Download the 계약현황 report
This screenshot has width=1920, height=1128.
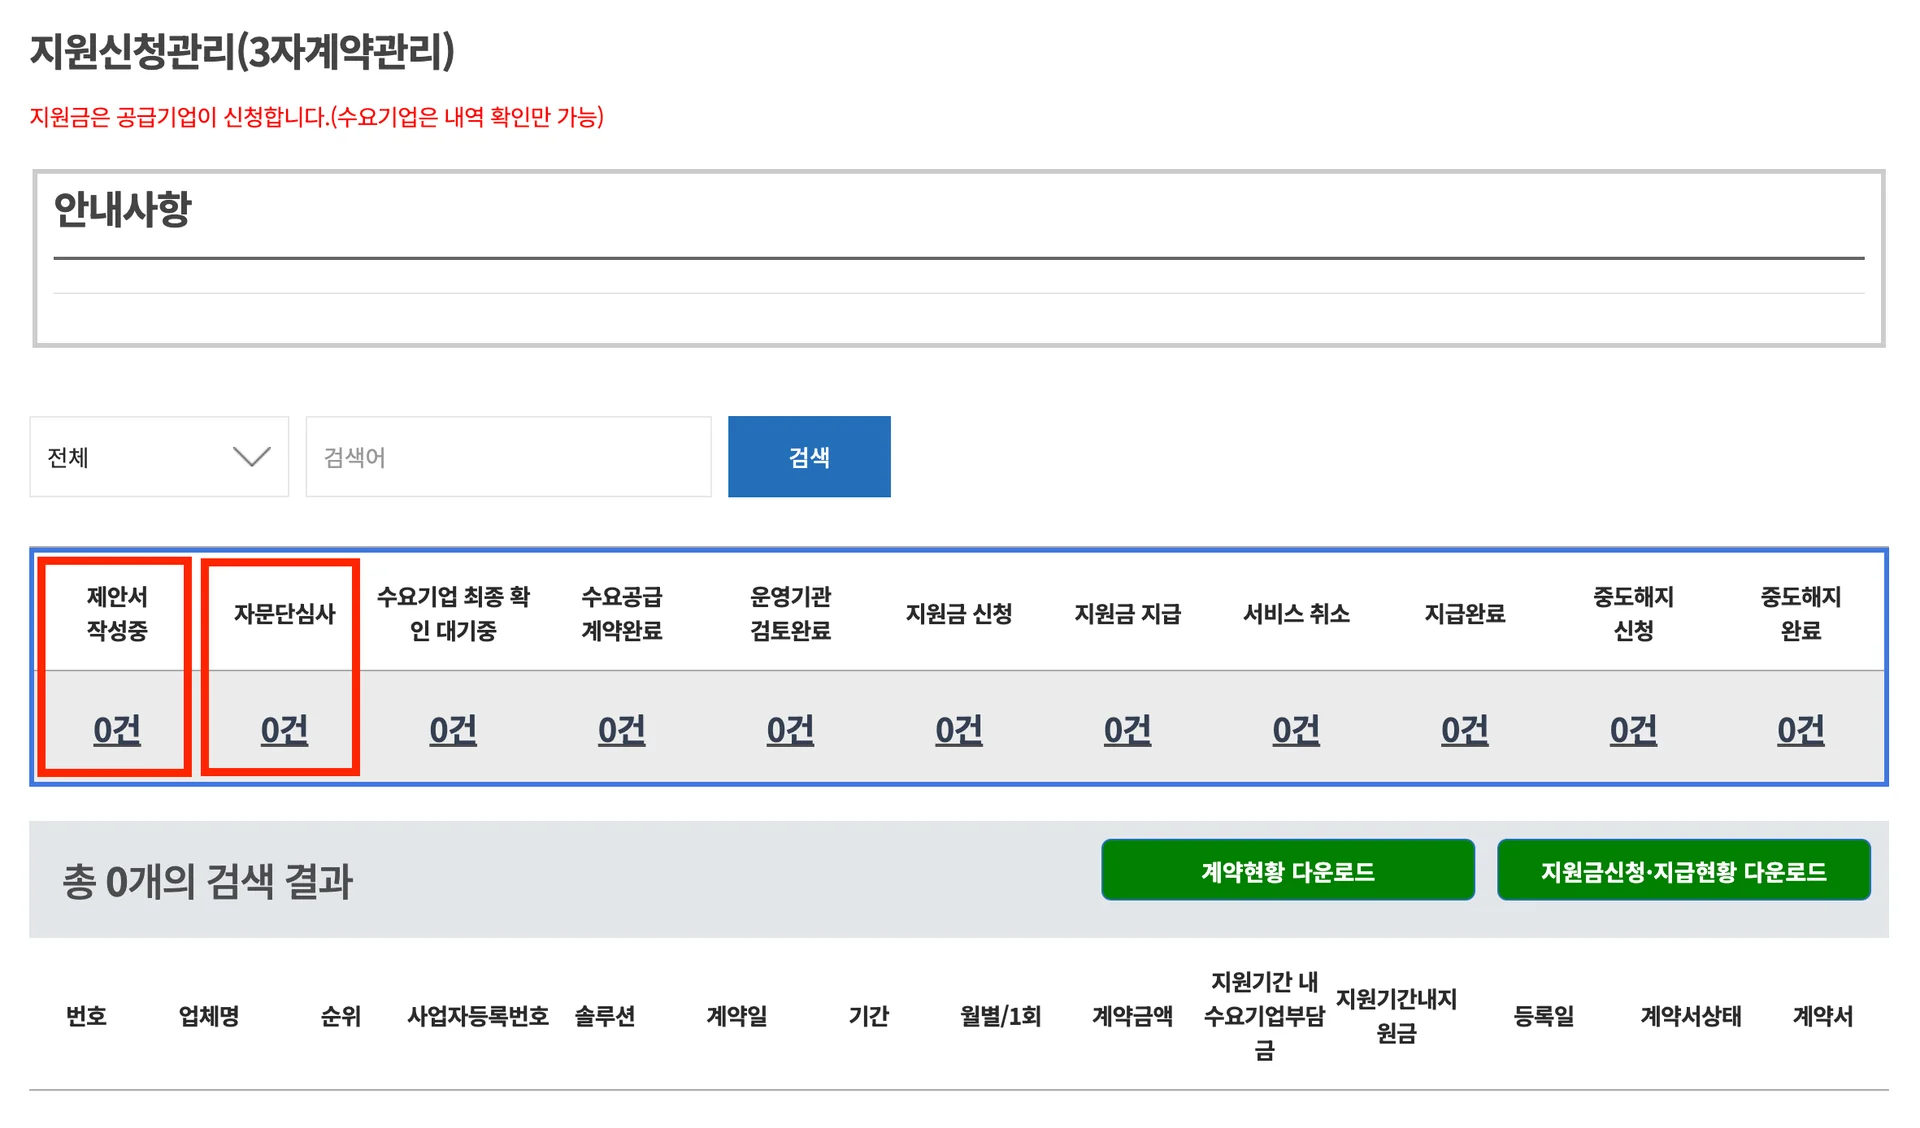point(1287,870)
